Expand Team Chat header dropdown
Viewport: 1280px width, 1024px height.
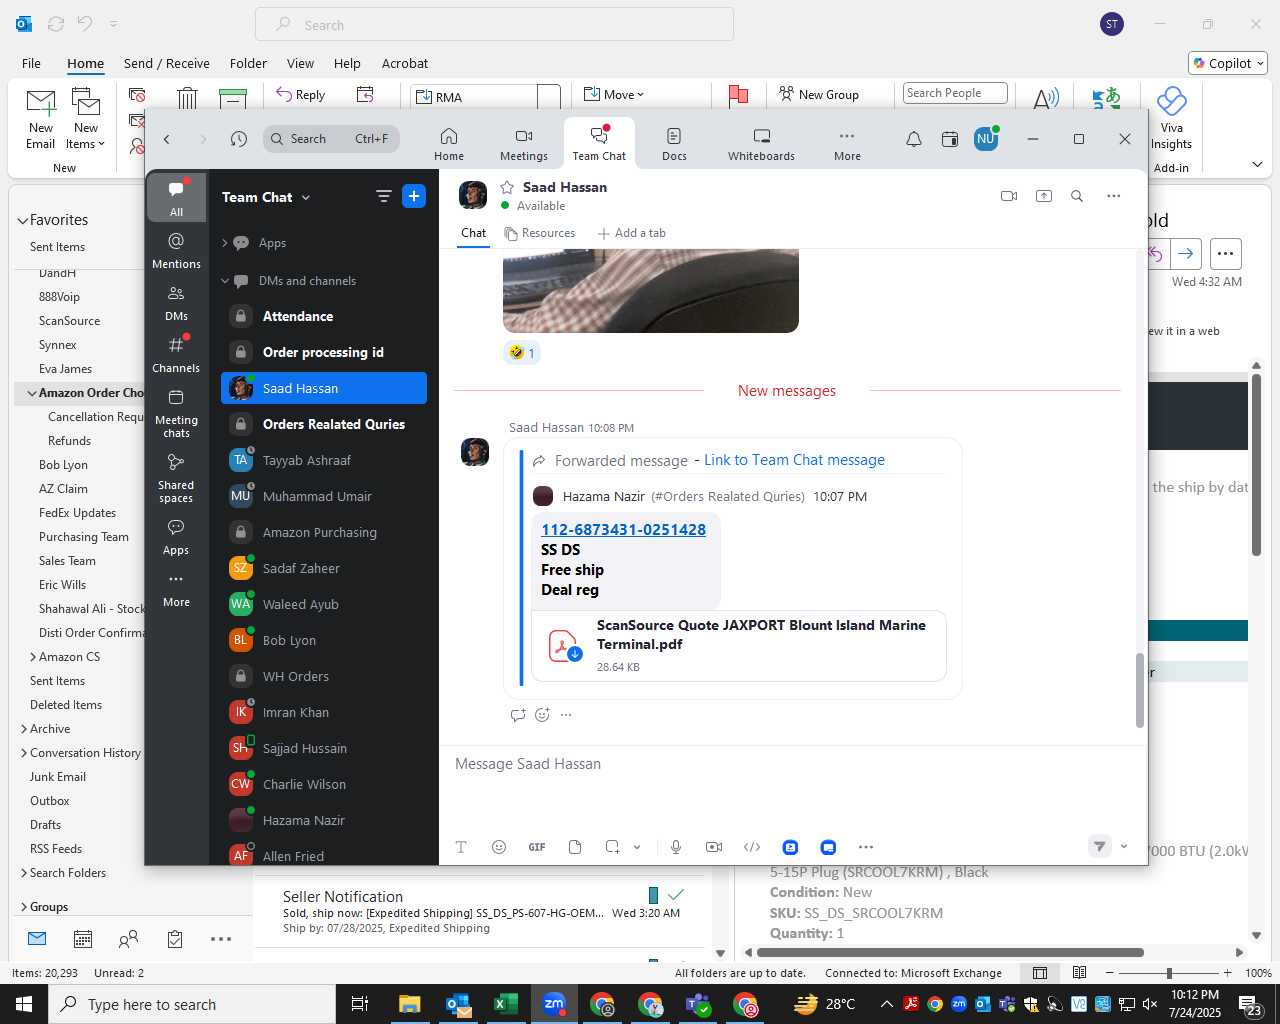(x=306, y=197)
